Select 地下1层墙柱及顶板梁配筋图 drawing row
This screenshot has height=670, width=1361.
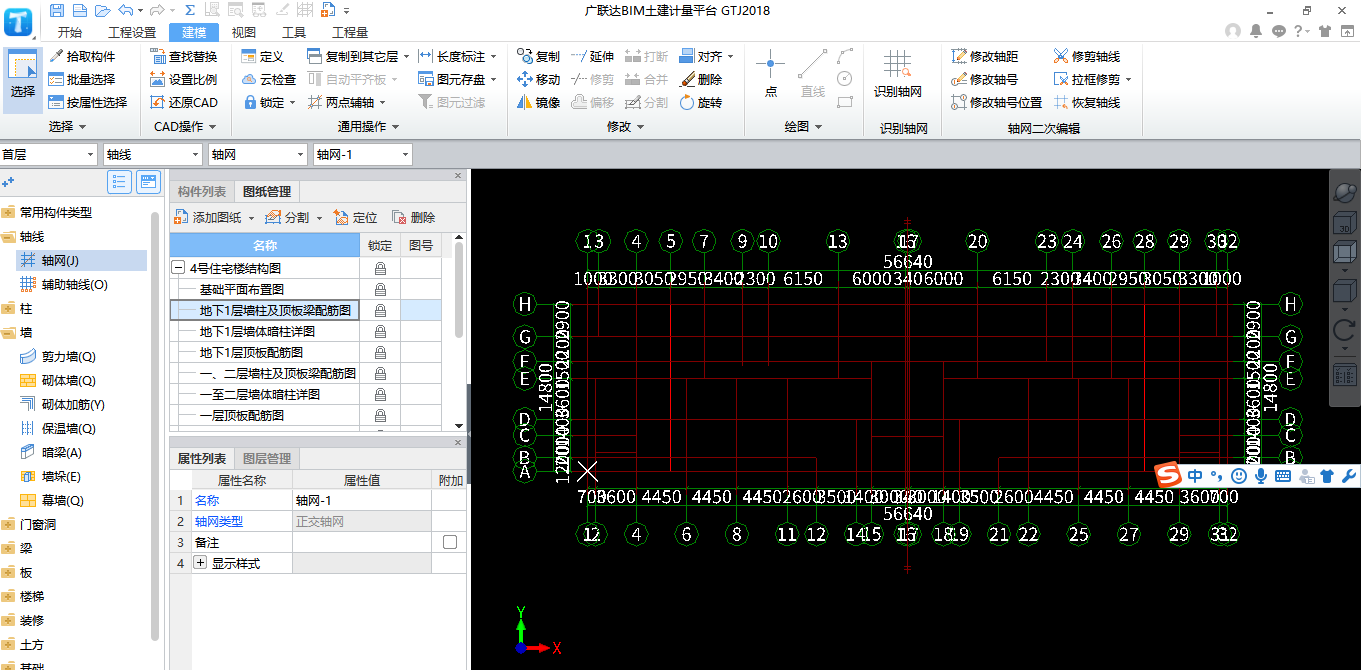[x=264, y=311]
